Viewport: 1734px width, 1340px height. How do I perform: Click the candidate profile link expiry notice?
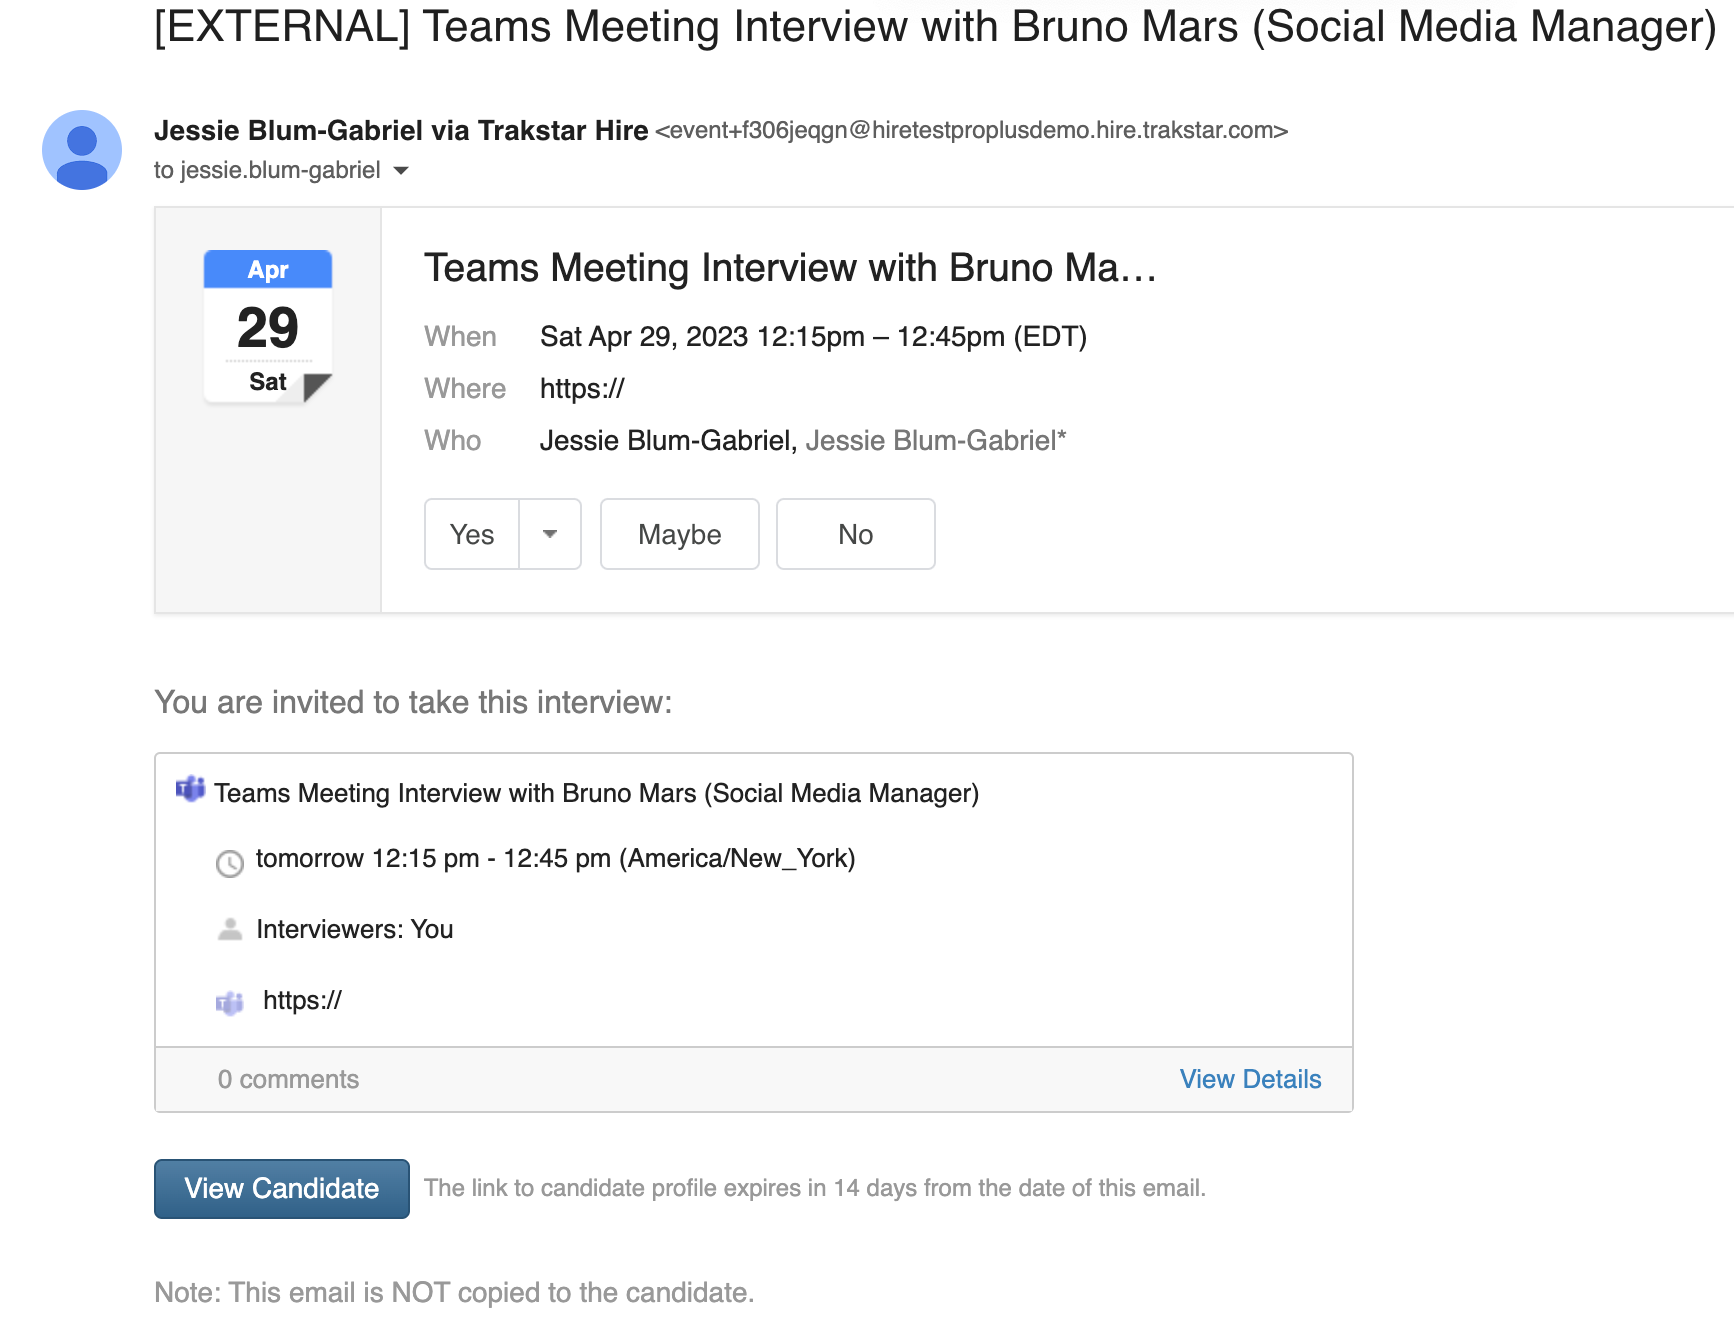coord(815,1188)
